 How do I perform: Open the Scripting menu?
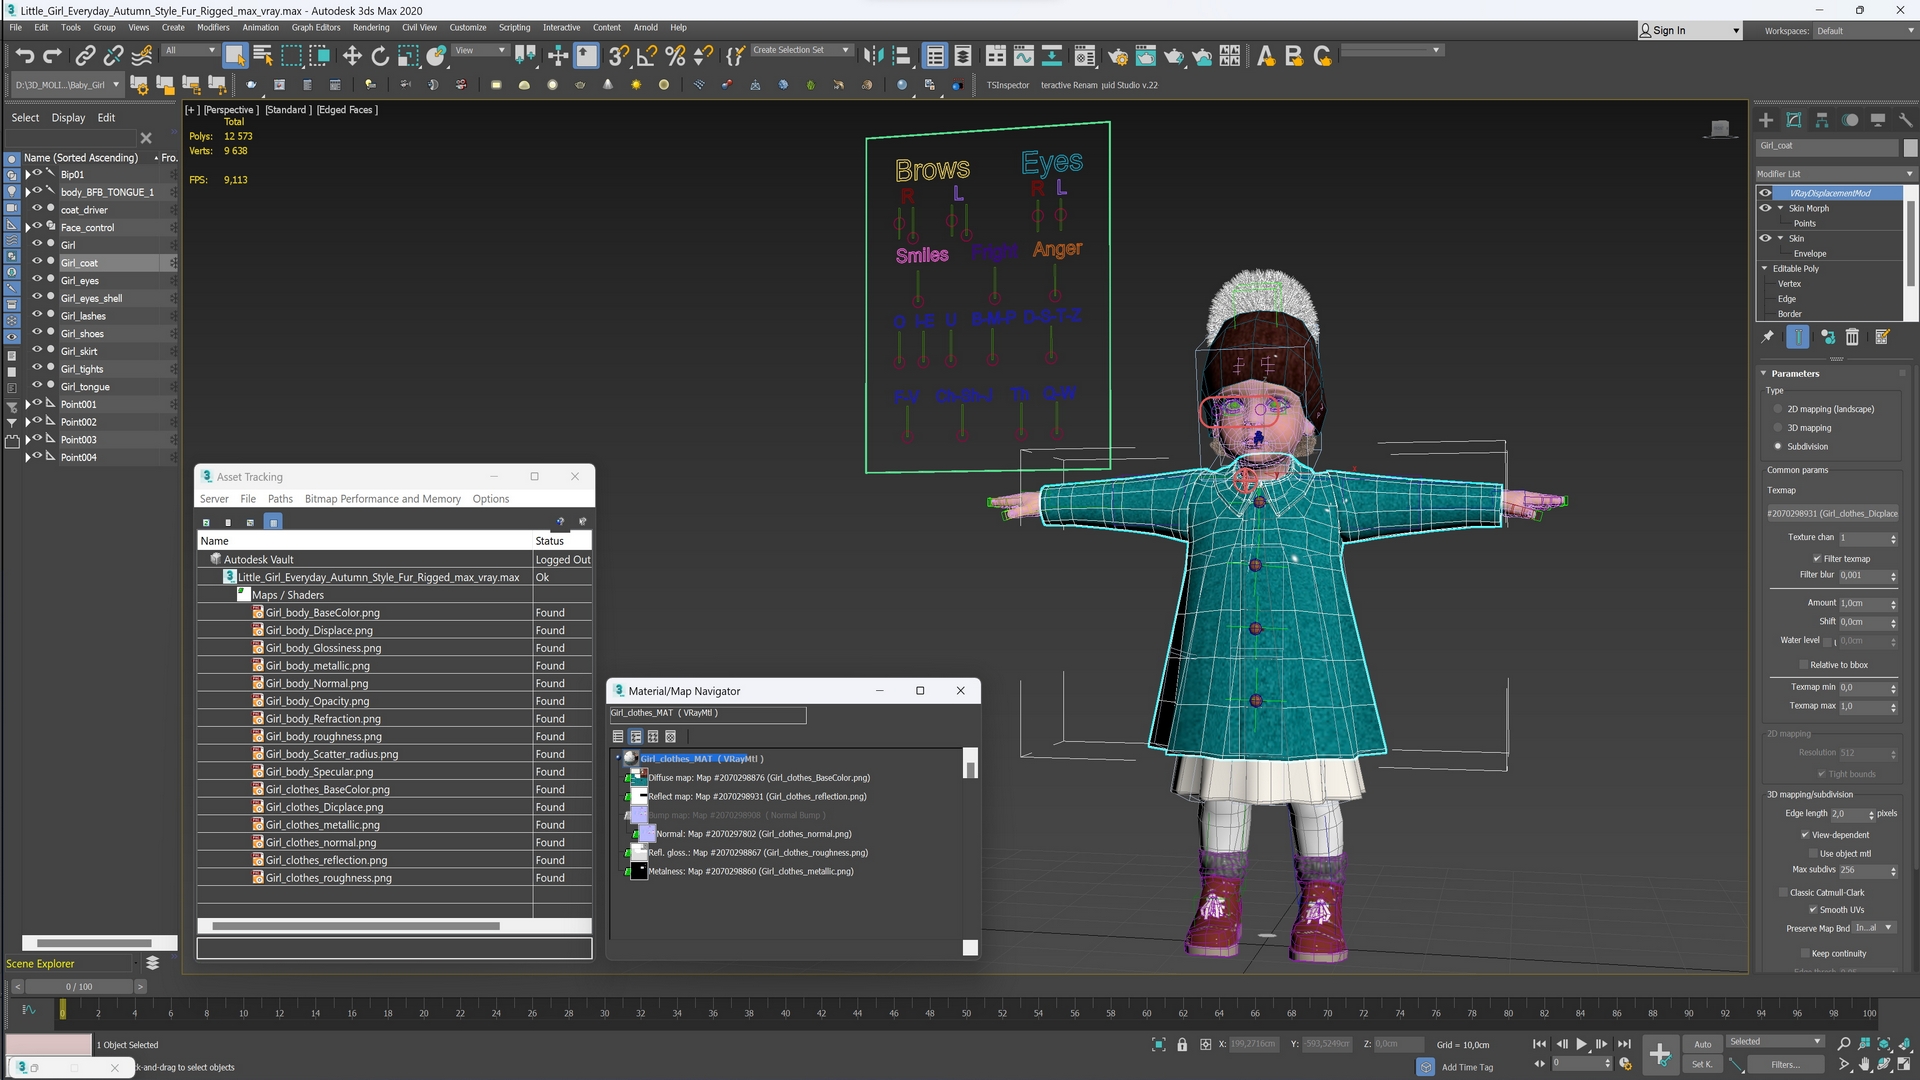pos(515,27)
